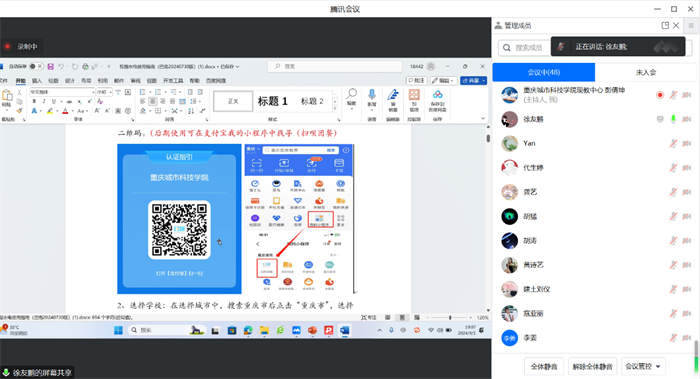Click microphone icon beside 徐友鹏
Image resolution: width=700 pixels, height=379 pixels.
tap(673, 119)
